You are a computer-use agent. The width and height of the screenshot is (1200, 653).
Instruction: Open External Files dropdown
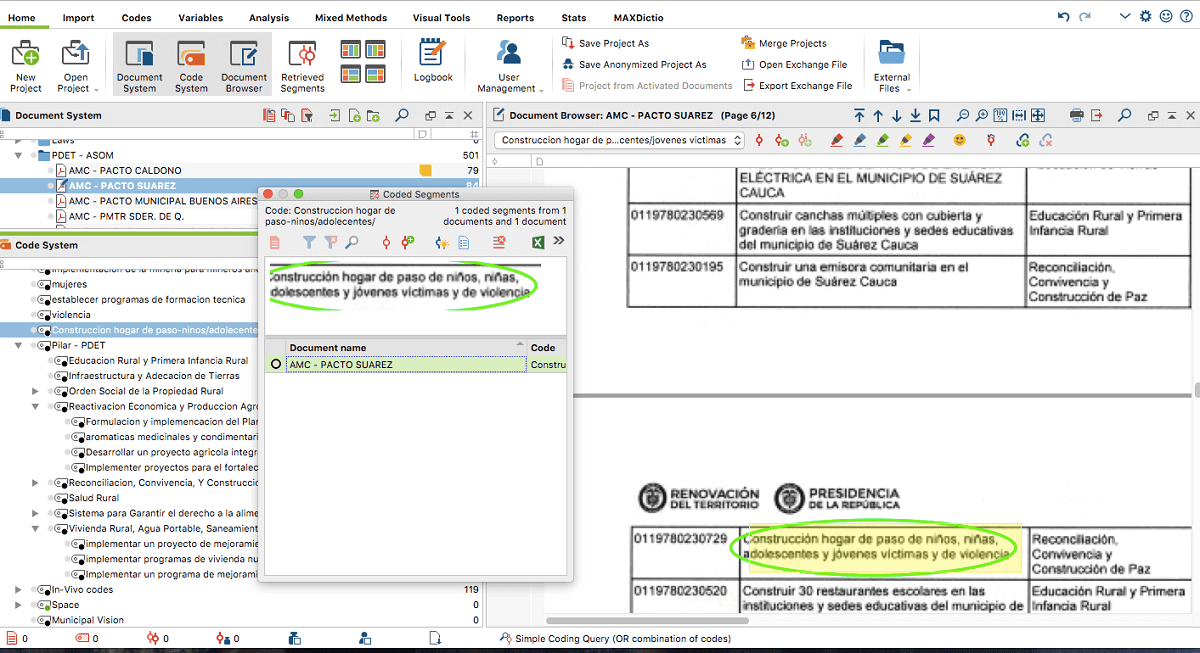(891, 66)
